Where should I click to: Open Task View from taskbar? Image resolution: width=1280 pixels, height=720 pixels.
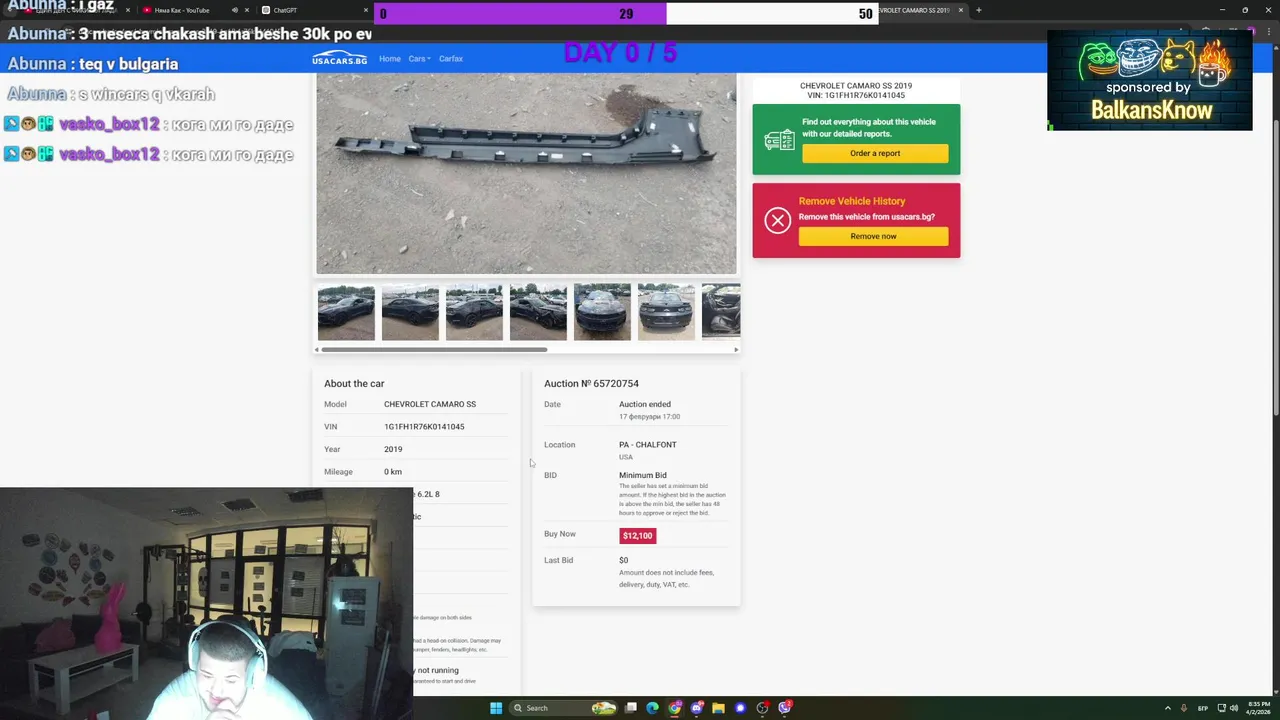coord(631,708)
